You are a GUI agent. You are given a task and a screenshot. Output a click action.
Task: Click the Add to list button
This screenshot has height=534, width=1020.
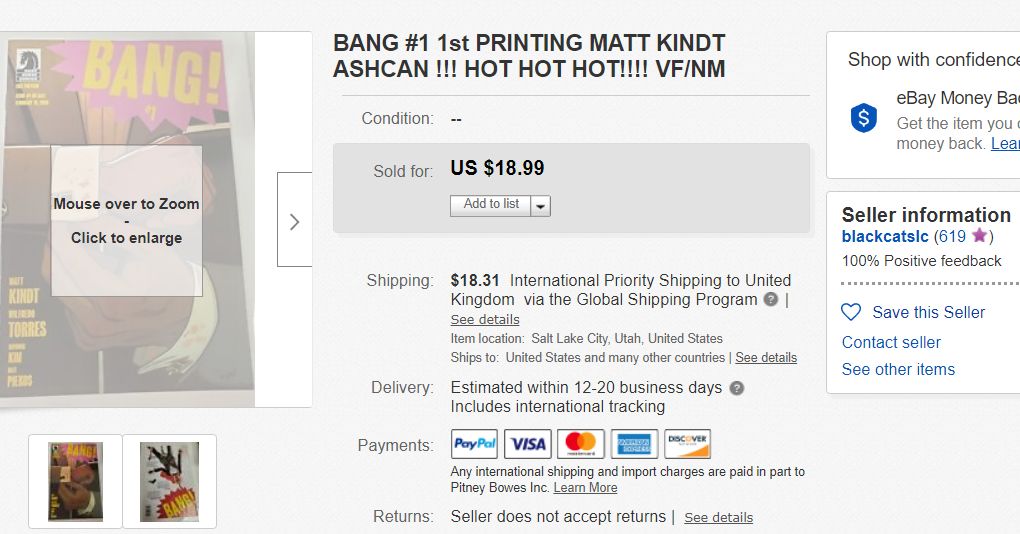pos(490,204)
